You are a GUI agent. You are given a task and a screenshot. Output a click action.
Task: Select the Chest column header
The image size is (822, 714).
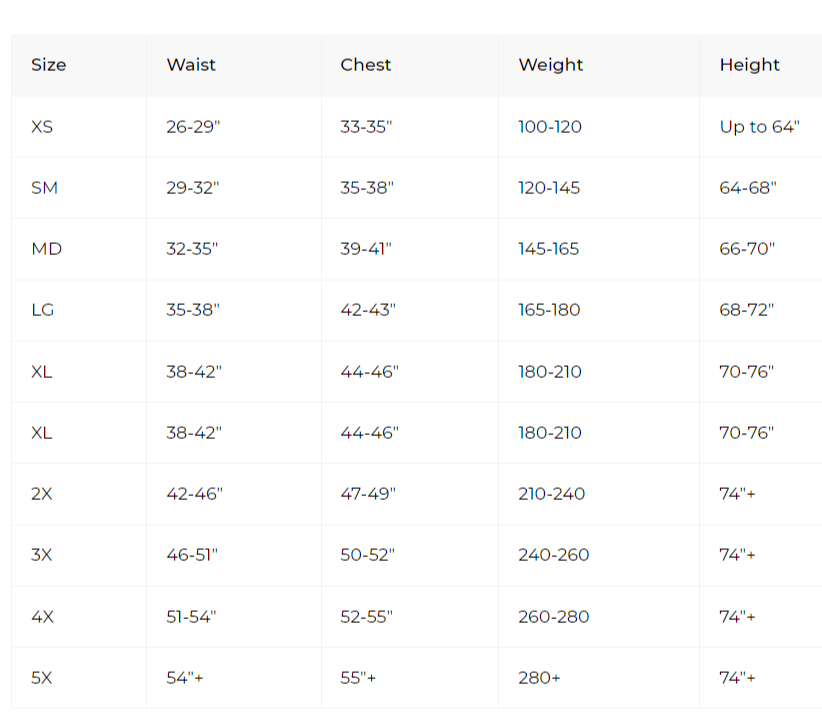366,65
